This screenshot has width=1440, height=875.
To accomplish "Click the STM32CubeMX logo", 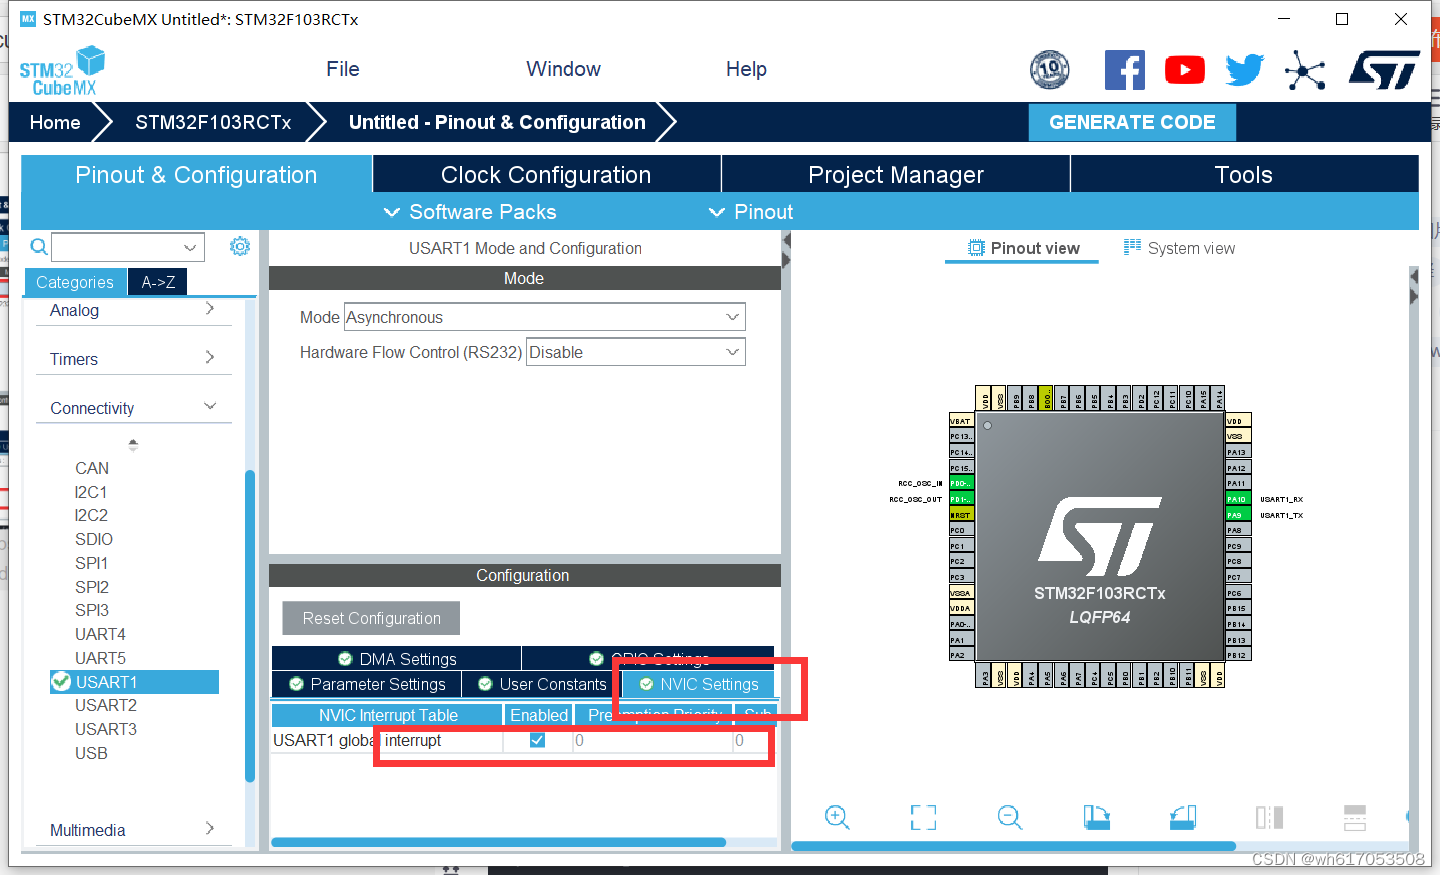I will coord(62,71).
